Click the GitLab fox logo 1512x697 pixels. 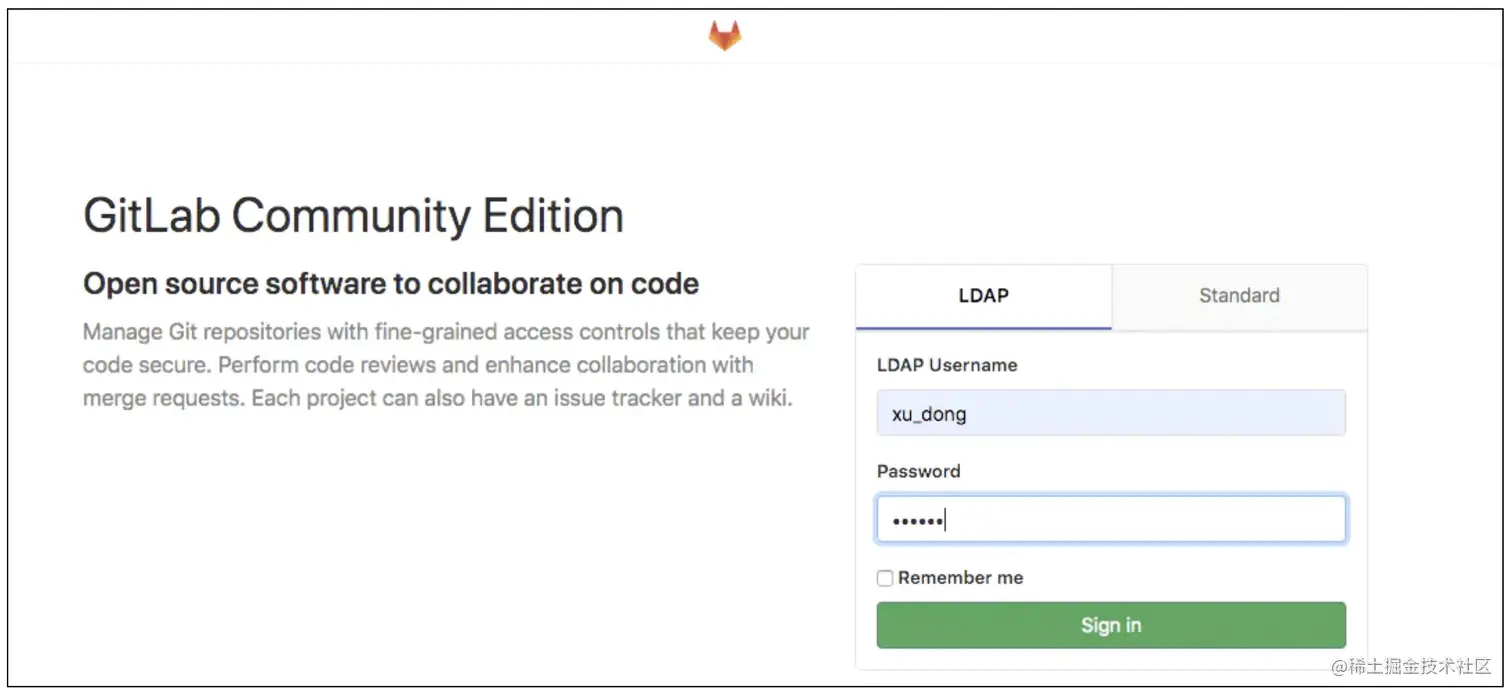point(725,37)
